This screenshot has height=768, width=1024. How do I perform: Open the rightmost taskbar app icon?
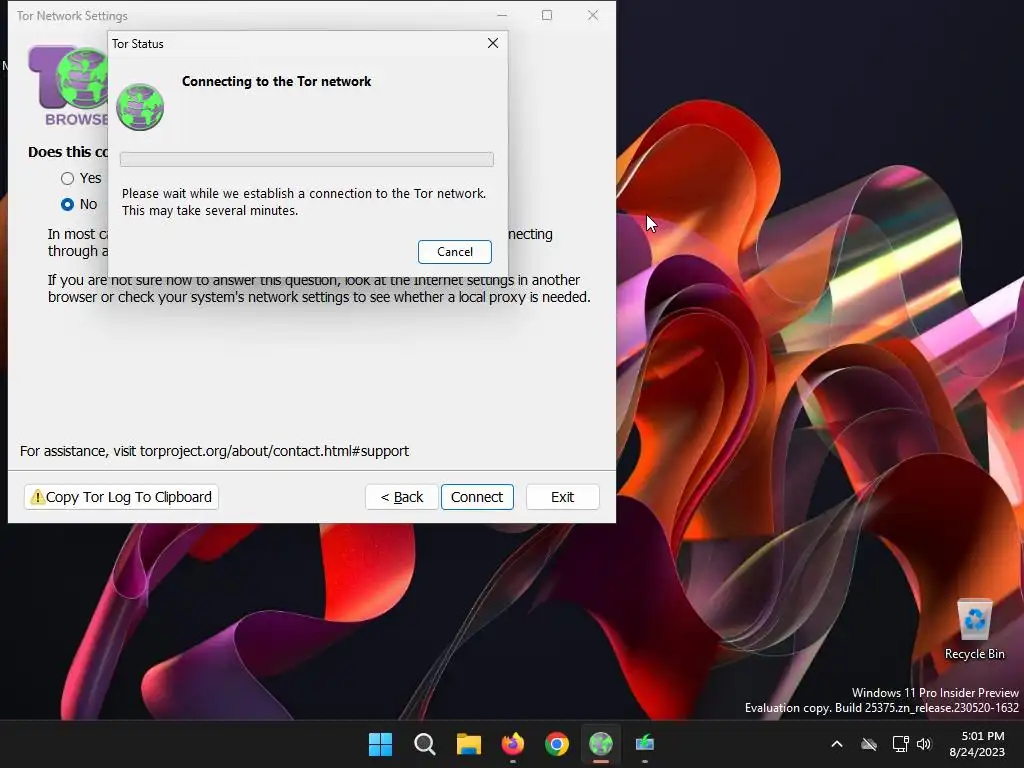tap(645, 744)
